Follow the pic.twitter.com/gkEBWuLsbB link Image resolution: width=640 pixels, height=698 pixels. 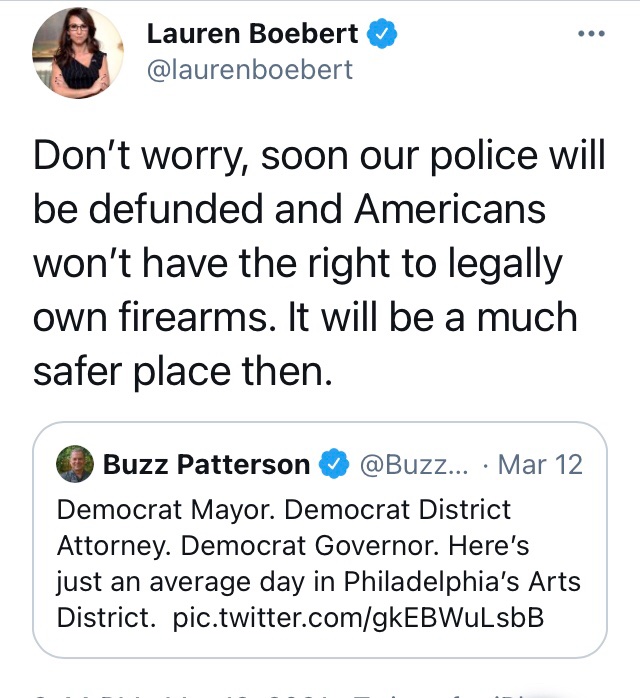[358, 618]
